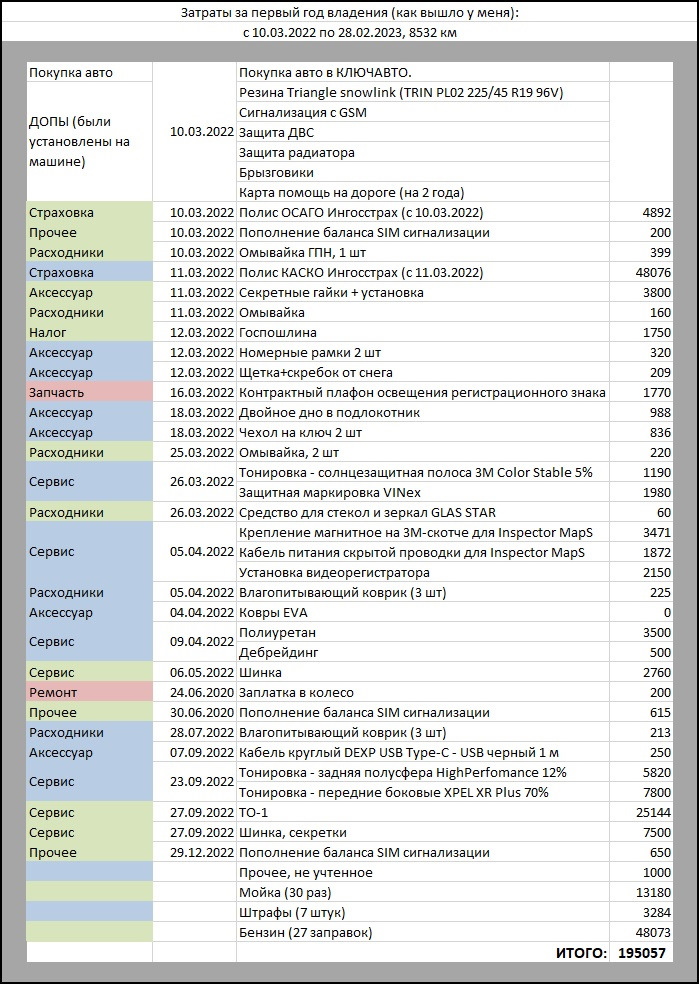Click the amount 615
Image resolution: width=699 pixels, height=984 pixels.
click(660, 714)
